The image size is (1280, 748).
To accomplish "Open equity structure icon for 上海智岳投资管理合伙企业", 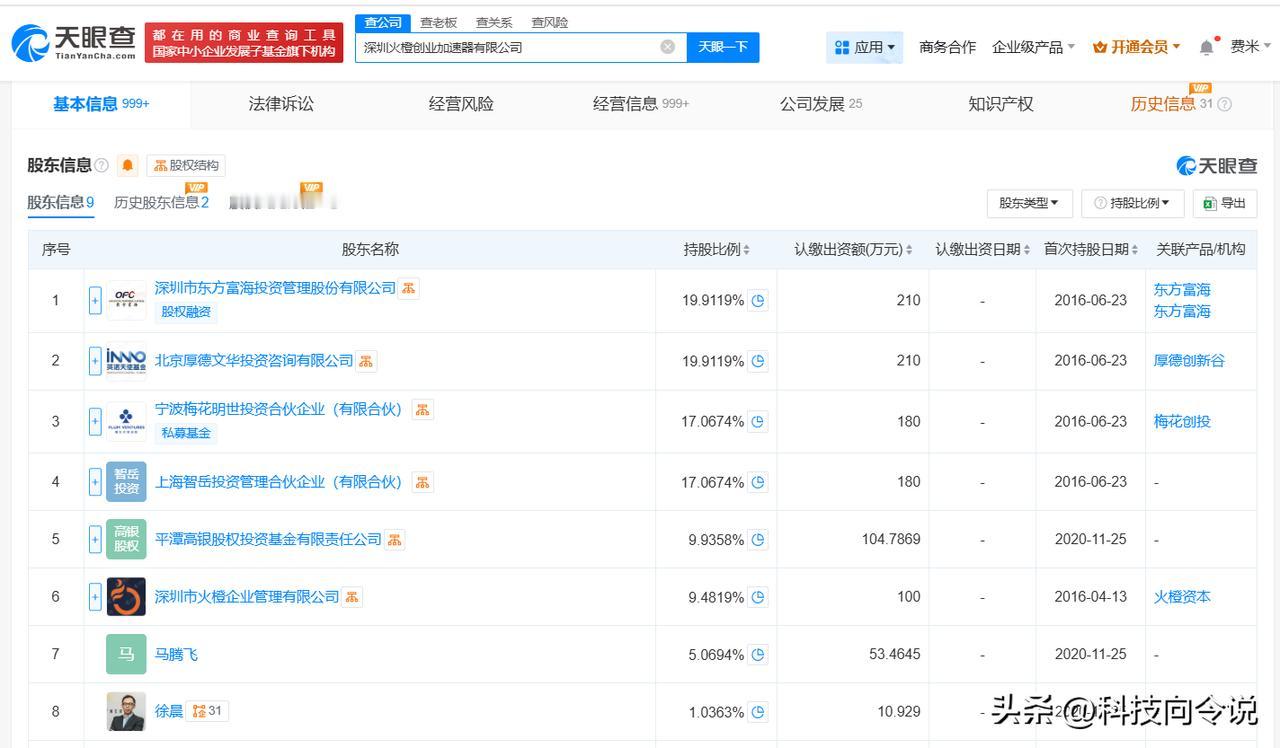I will [x=423, y=482].
